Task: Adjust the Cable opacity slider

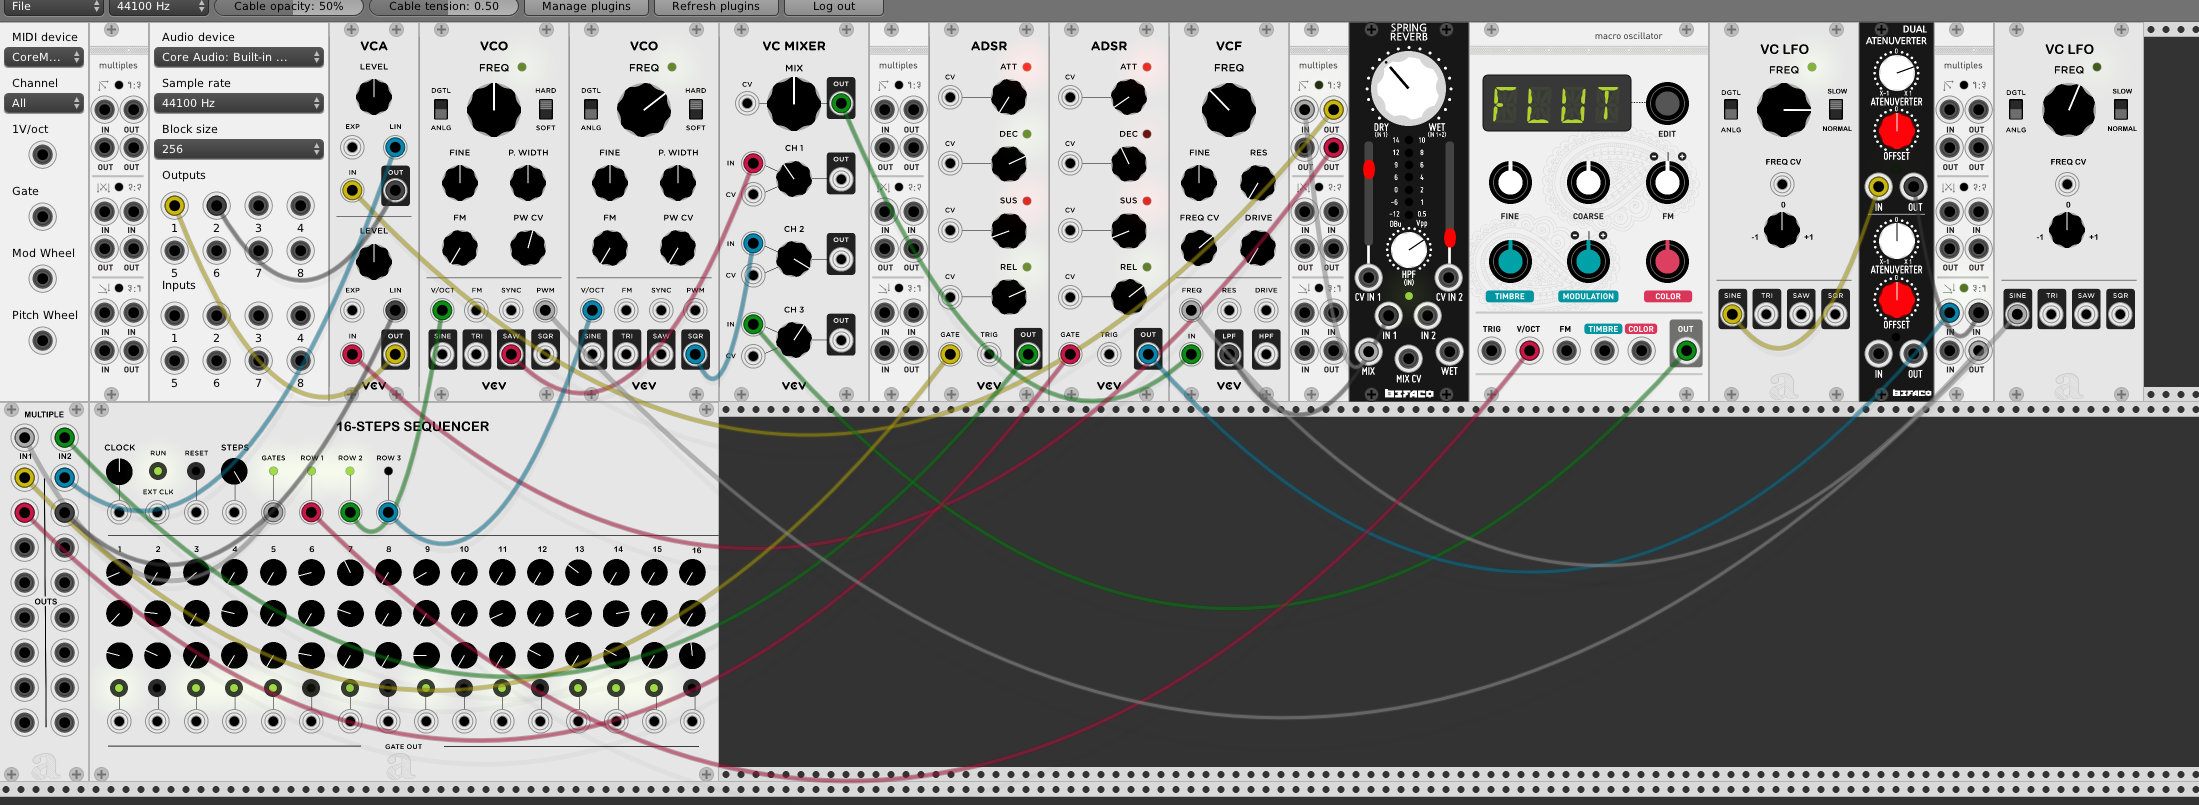Action: pyautogui.click(x=289, y=7)
